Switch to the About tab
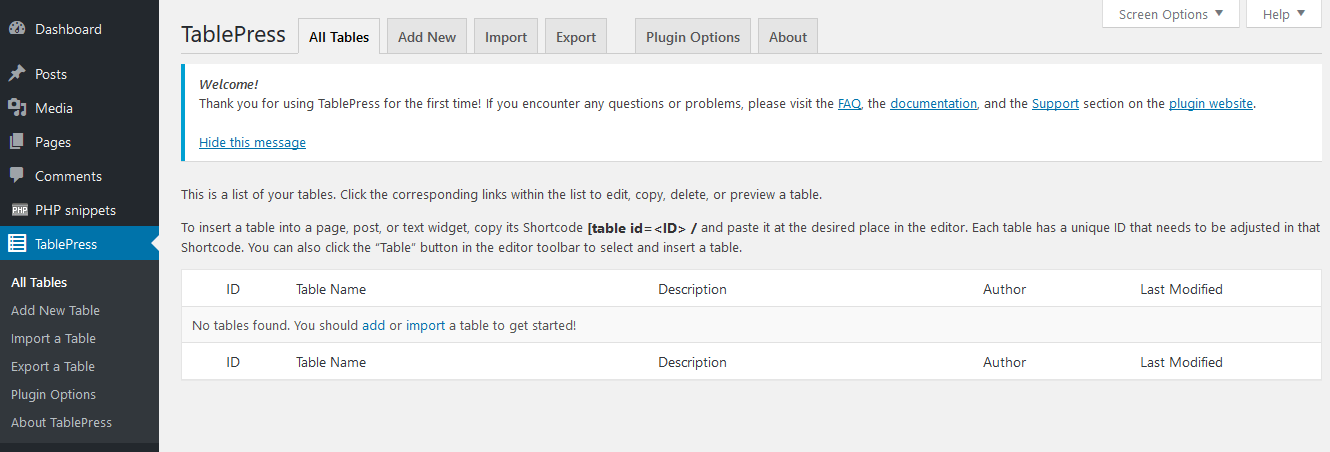The image size is (1330, 452). tap(788, 37)
